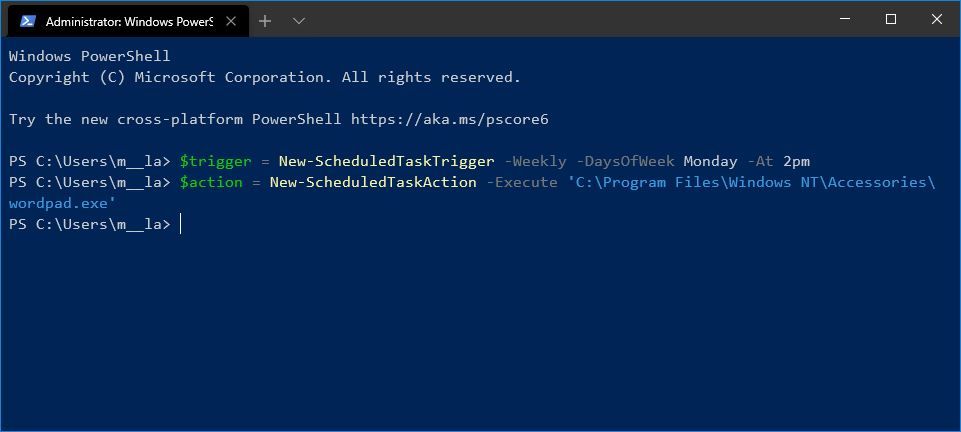
Task: Minimize the terminal window
Action: coord(845,20)
